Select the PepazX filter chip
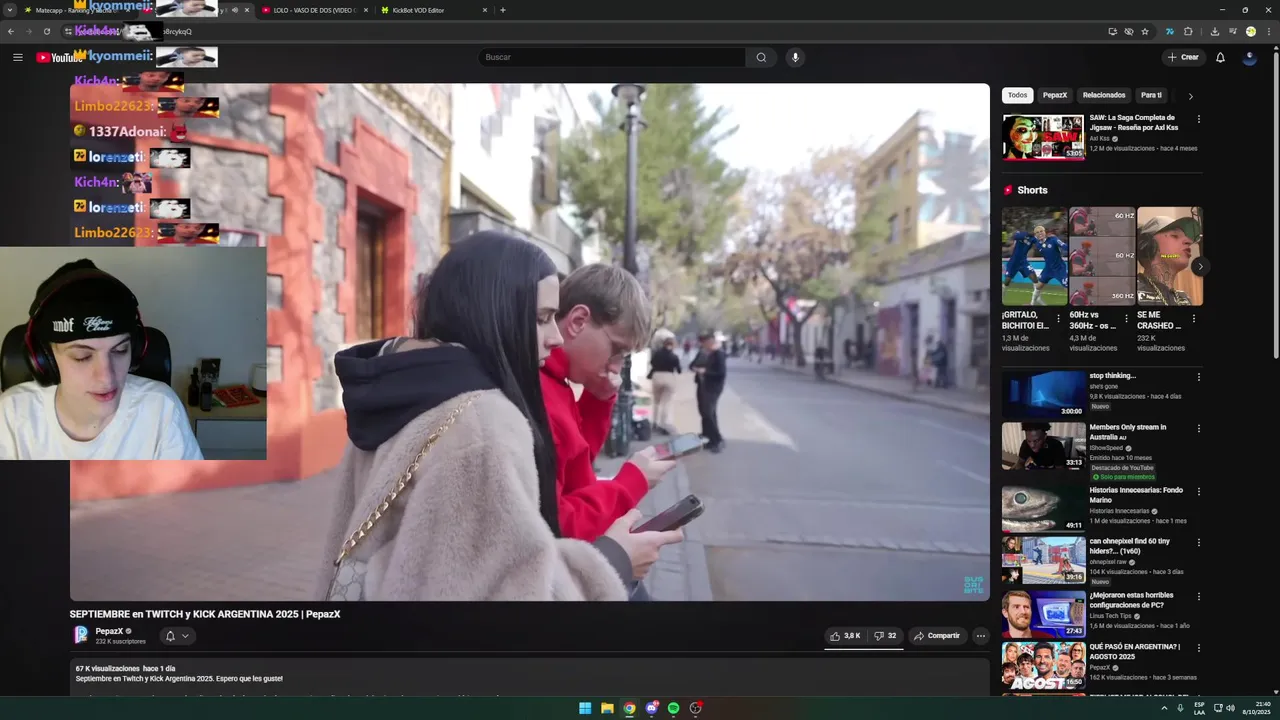1280x720 pixels. tap(1055, 95)
